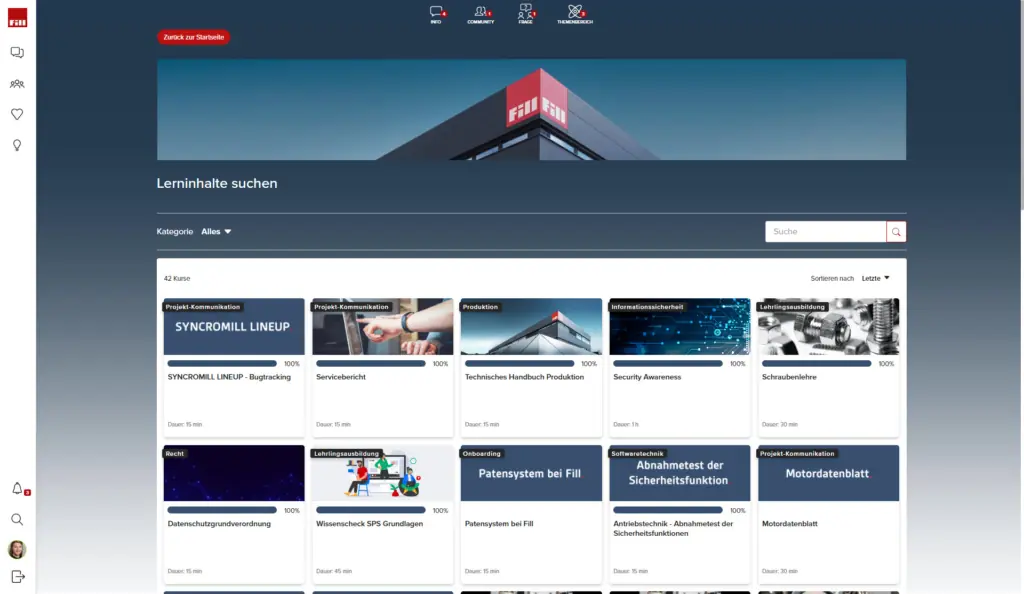Open notifications bell icon
The height and width of the screenshot is (594, 1024).
pyautogui.click(x=18, y=488)
